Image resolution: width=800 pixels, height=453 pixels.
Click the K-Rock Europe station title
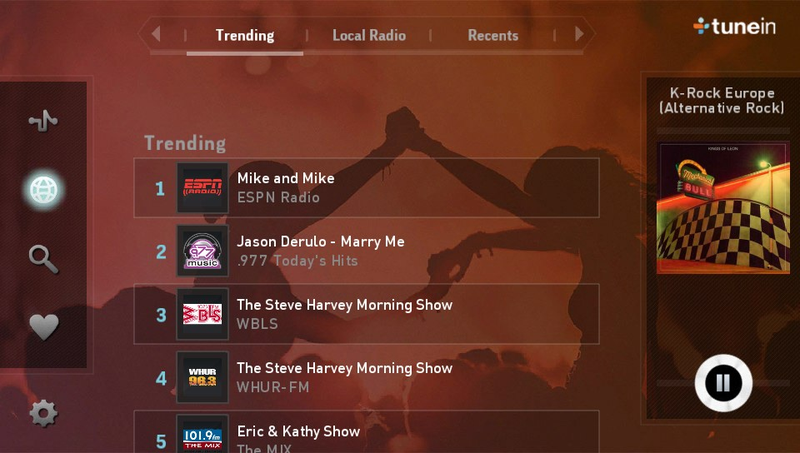pos(722,100)
